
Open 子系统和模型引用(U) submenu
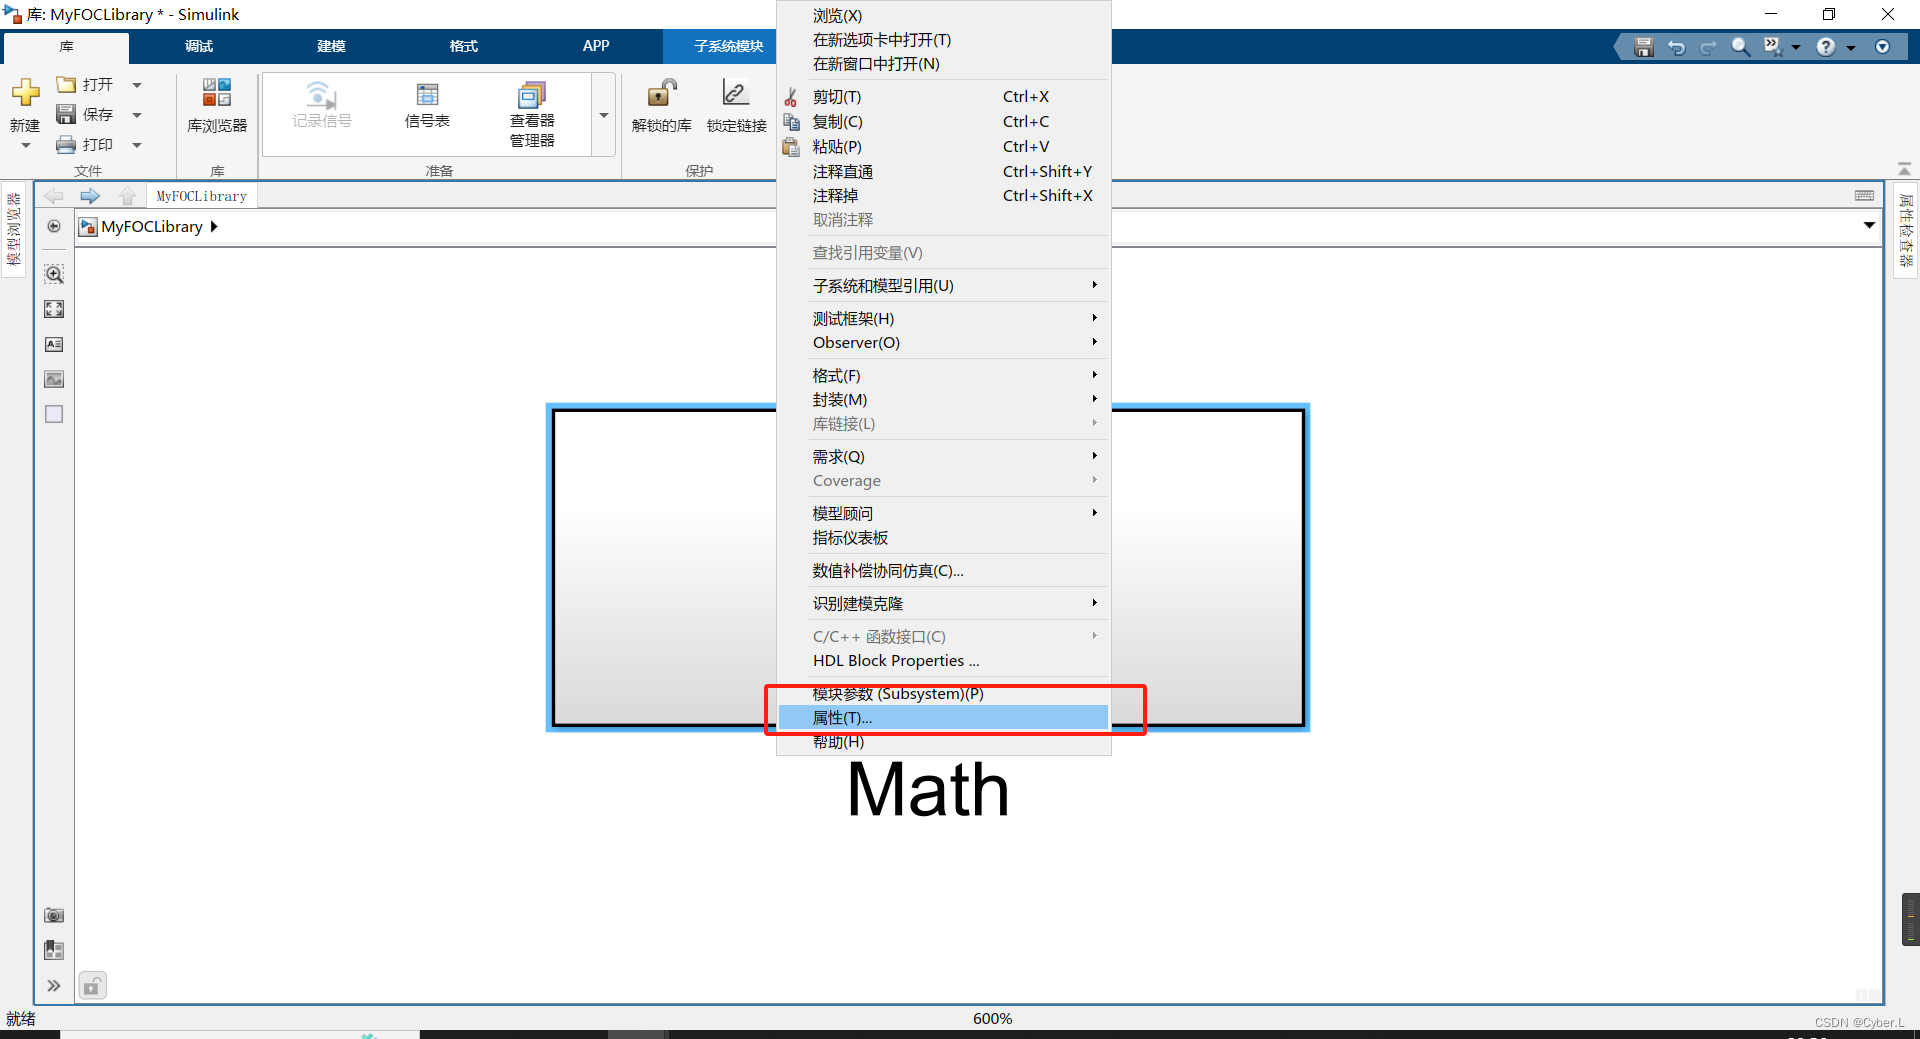[x=943, y=286]
